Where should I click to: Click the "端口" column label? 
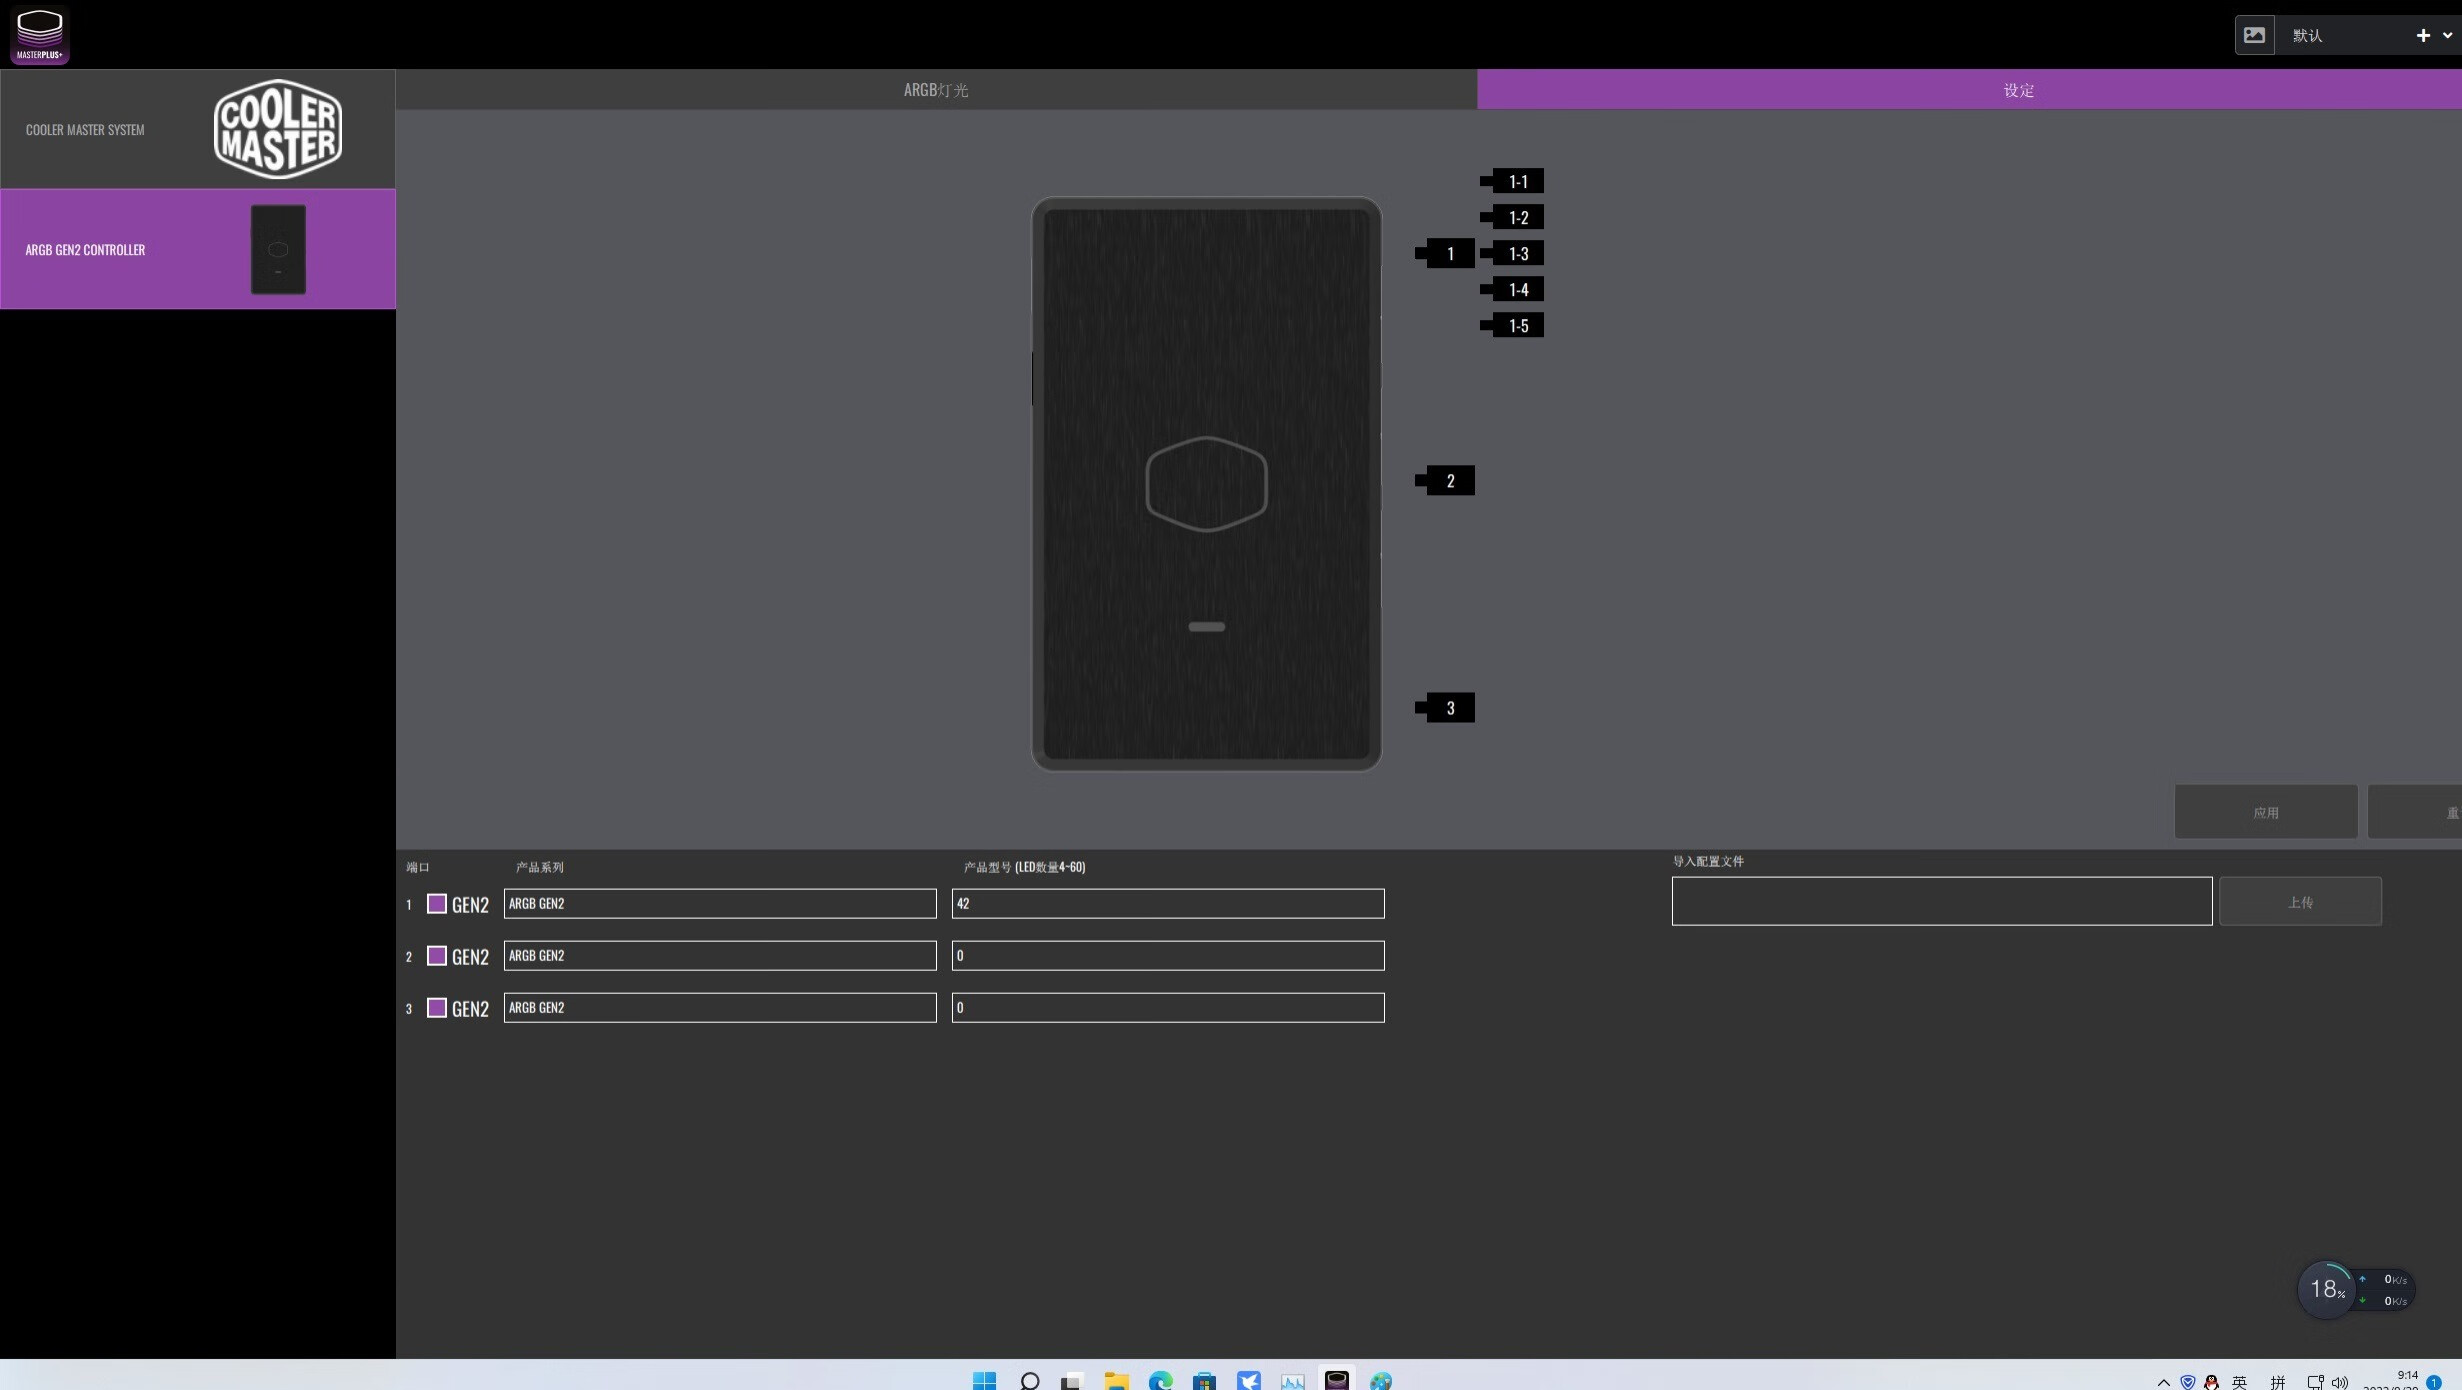pos(418,867)
